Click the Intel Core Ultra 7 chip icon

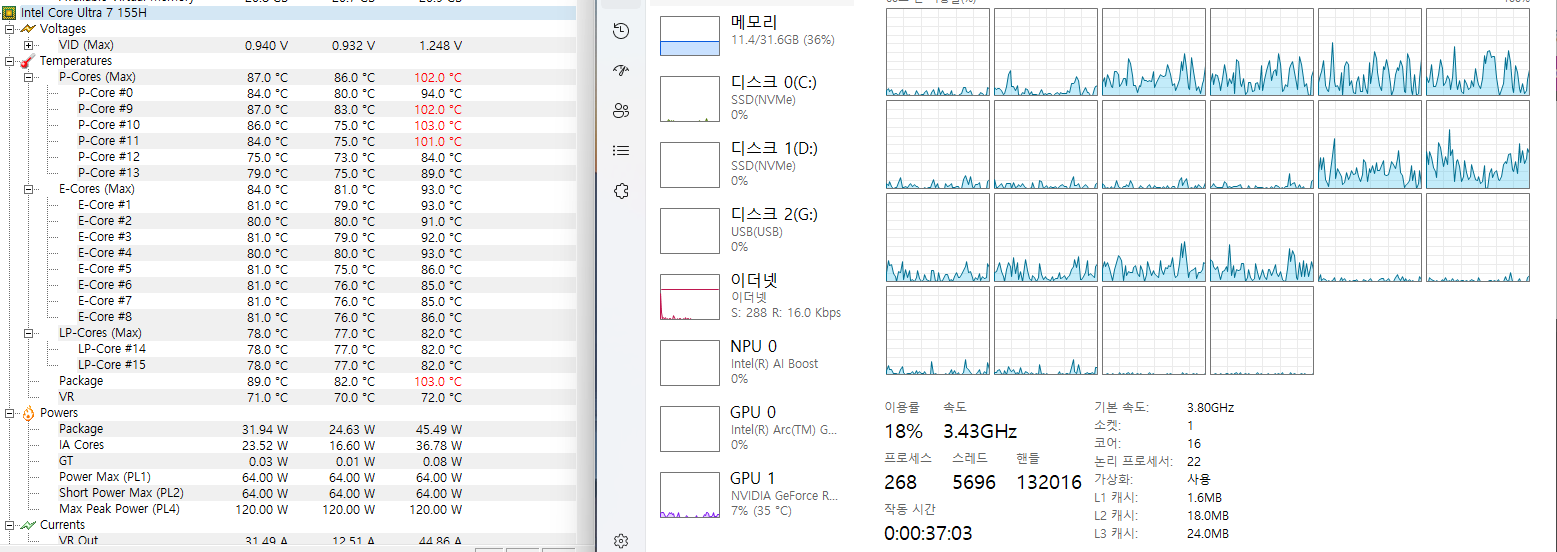(x=9, y=13)
